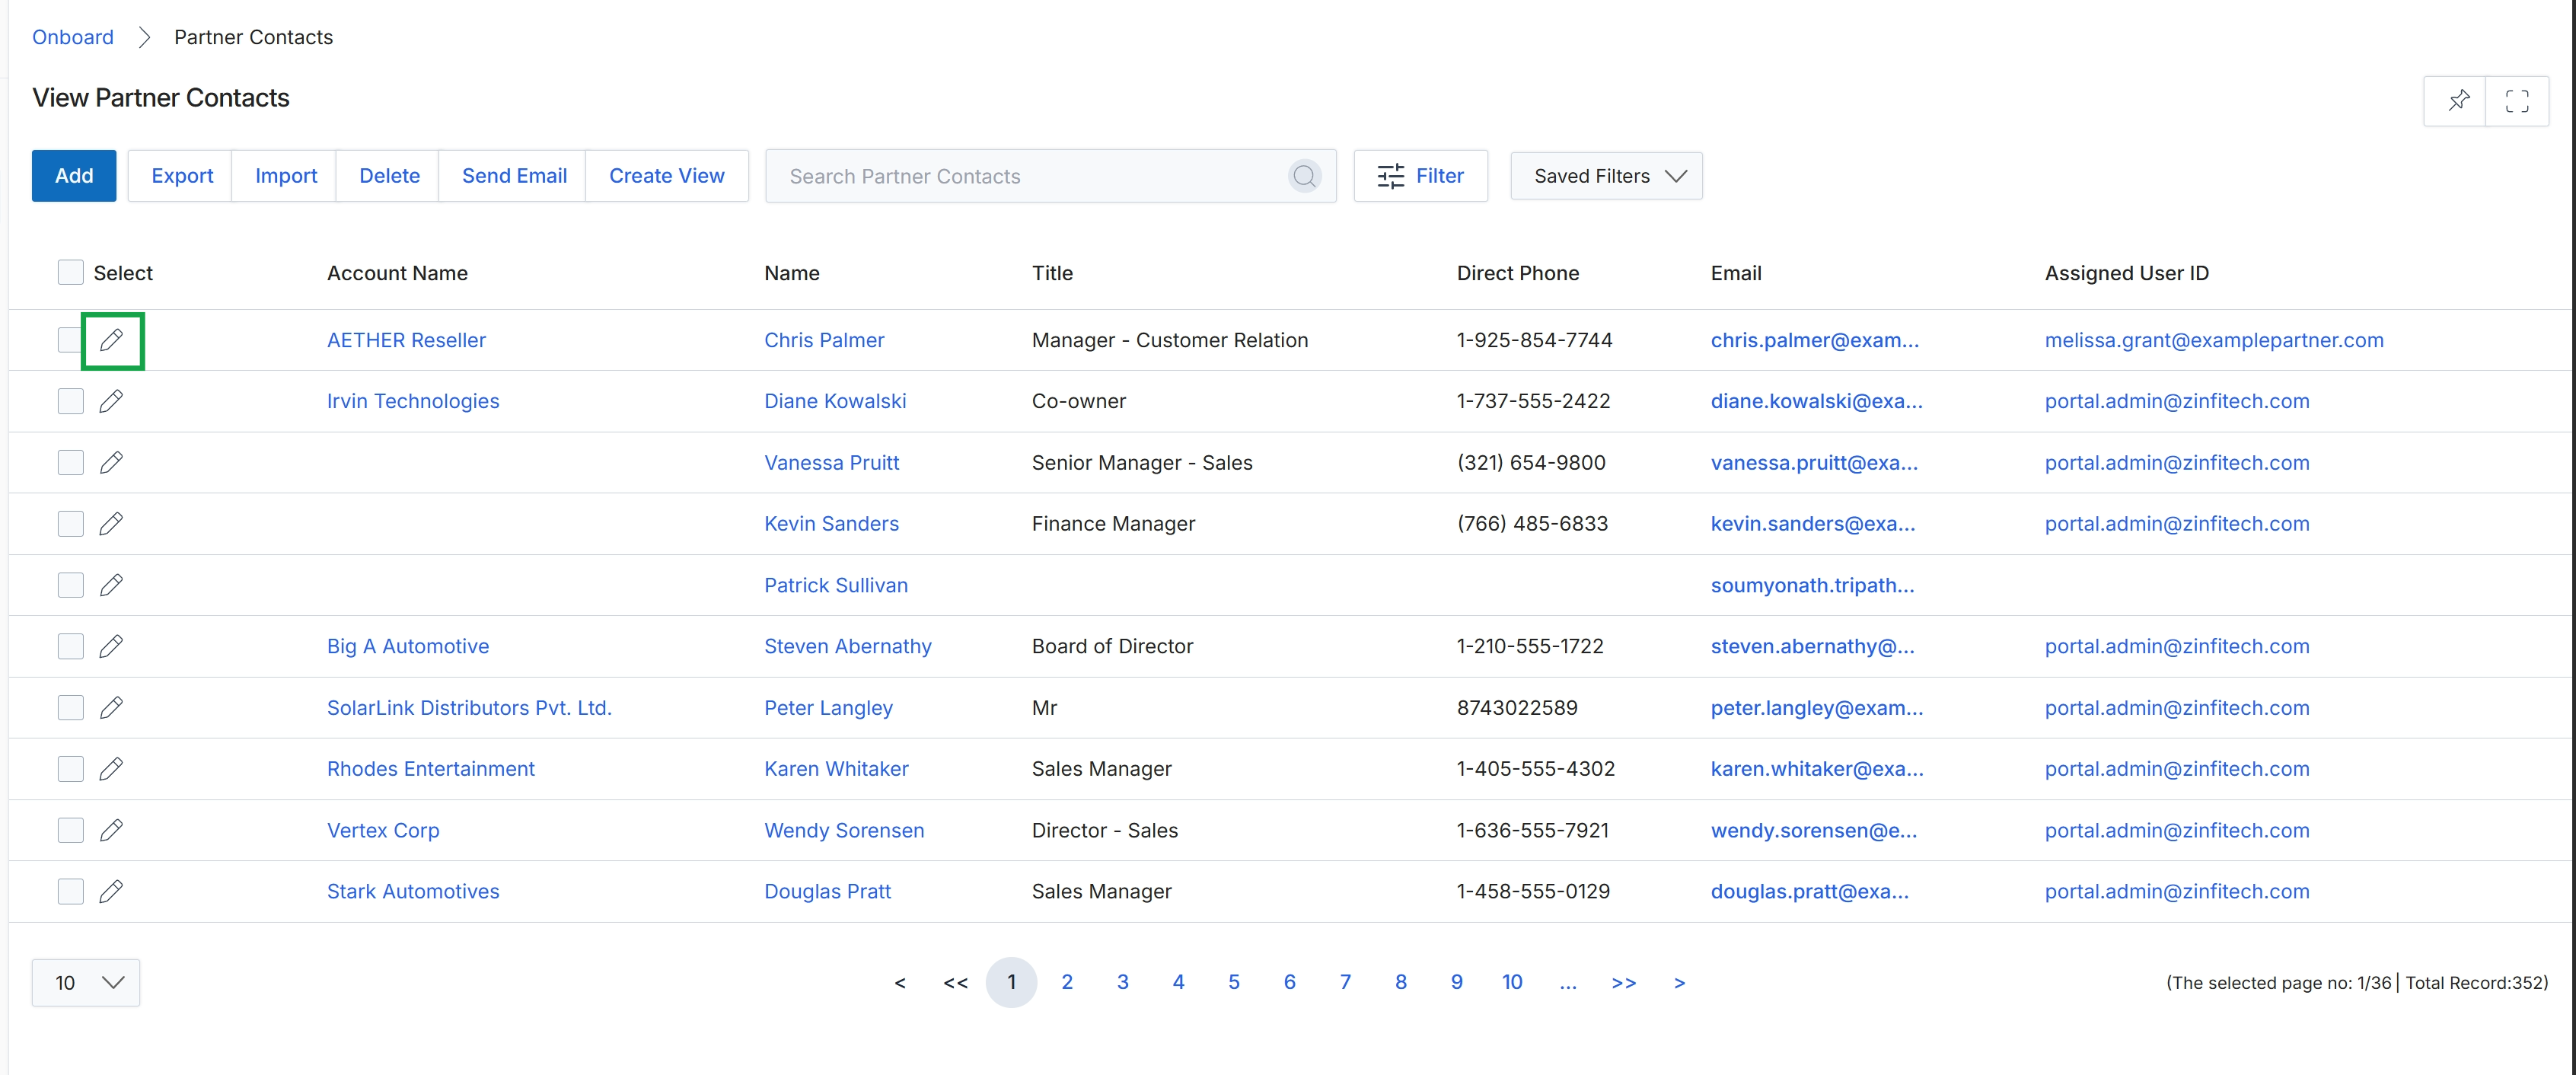This screenshot has height=1075, width=2576.
Task: Click current page number 1
Action: (x=1011, y=982)
